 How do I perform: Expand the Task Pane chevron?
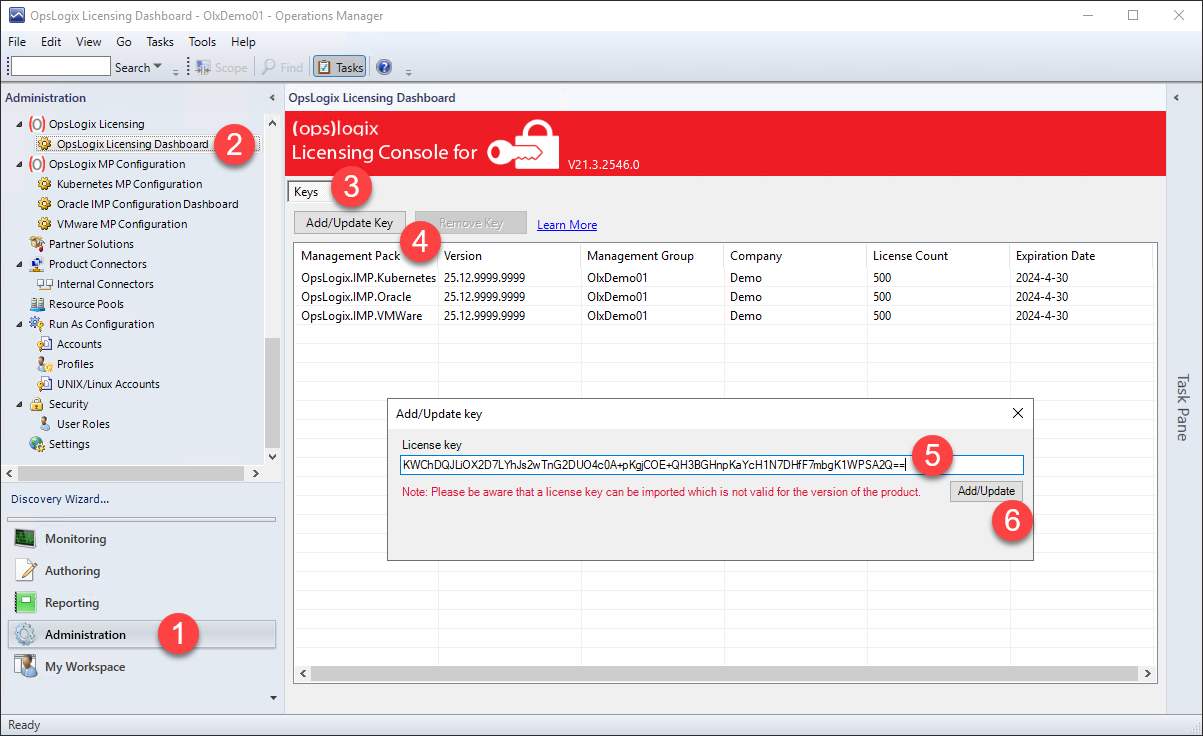tap(1177, 98)
